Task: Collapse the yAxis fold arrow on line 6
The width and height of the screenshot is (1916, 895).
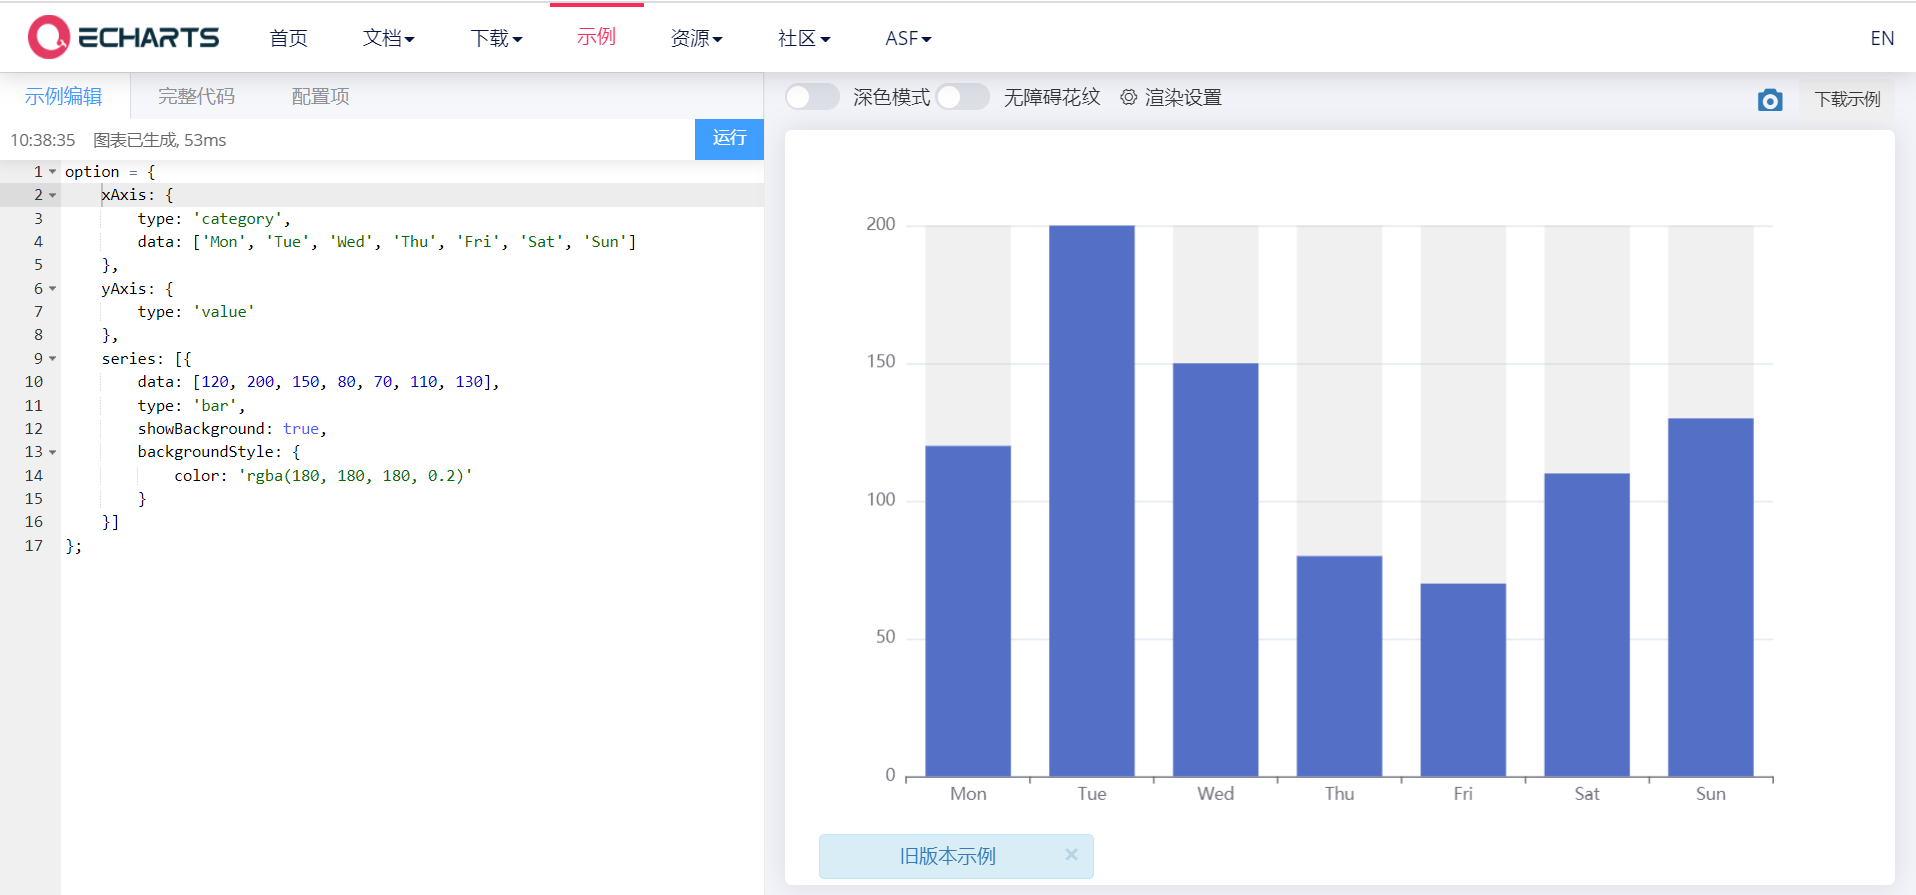Action: 53,289
